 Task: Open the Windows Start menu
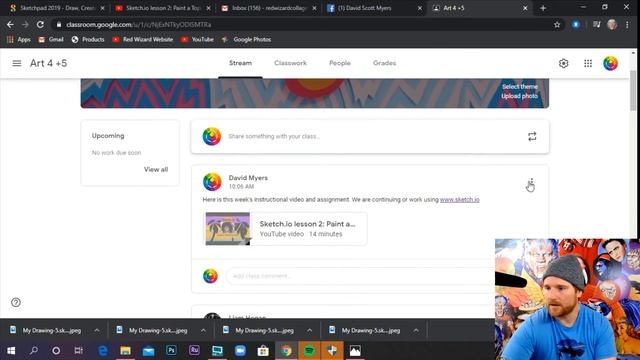point(11,351)
